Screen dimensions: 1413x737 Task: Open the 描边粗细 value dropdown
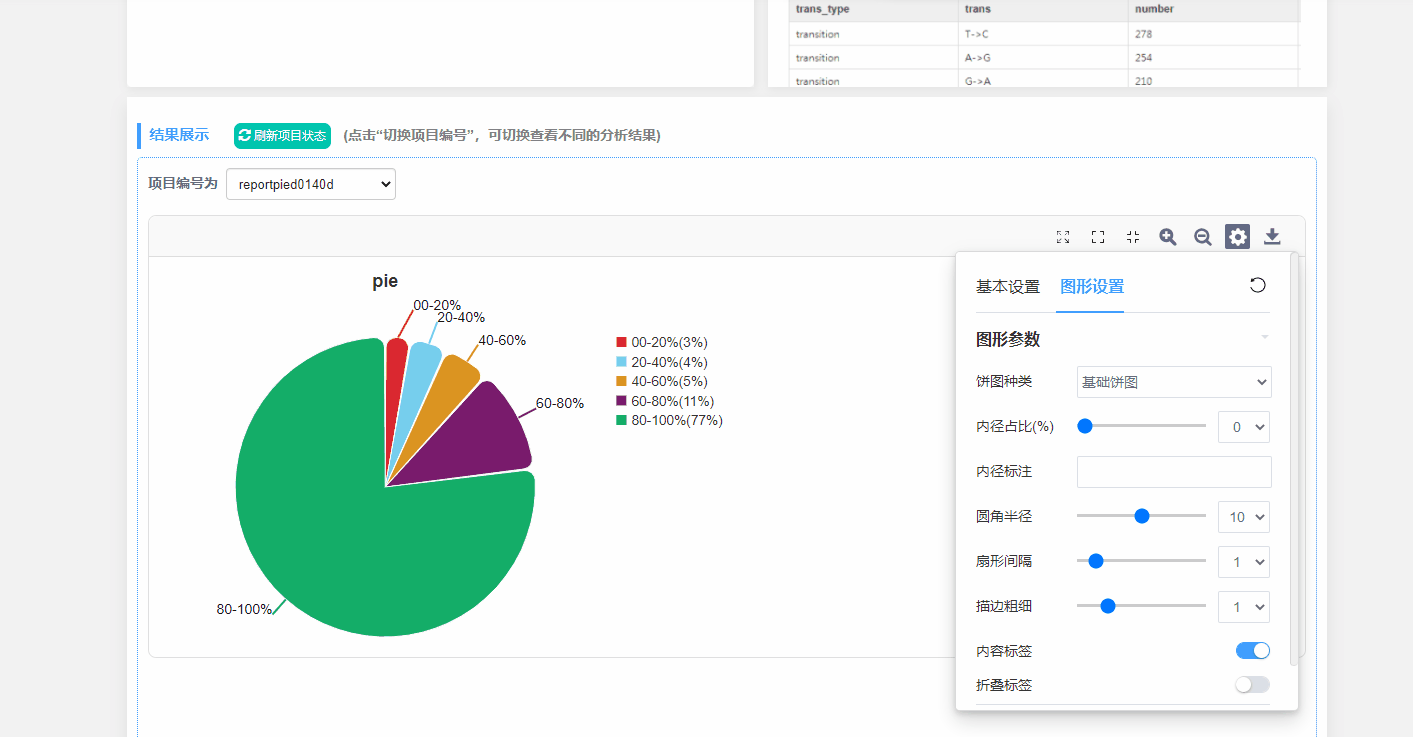pyautogui.click(x=1244, y=607)
